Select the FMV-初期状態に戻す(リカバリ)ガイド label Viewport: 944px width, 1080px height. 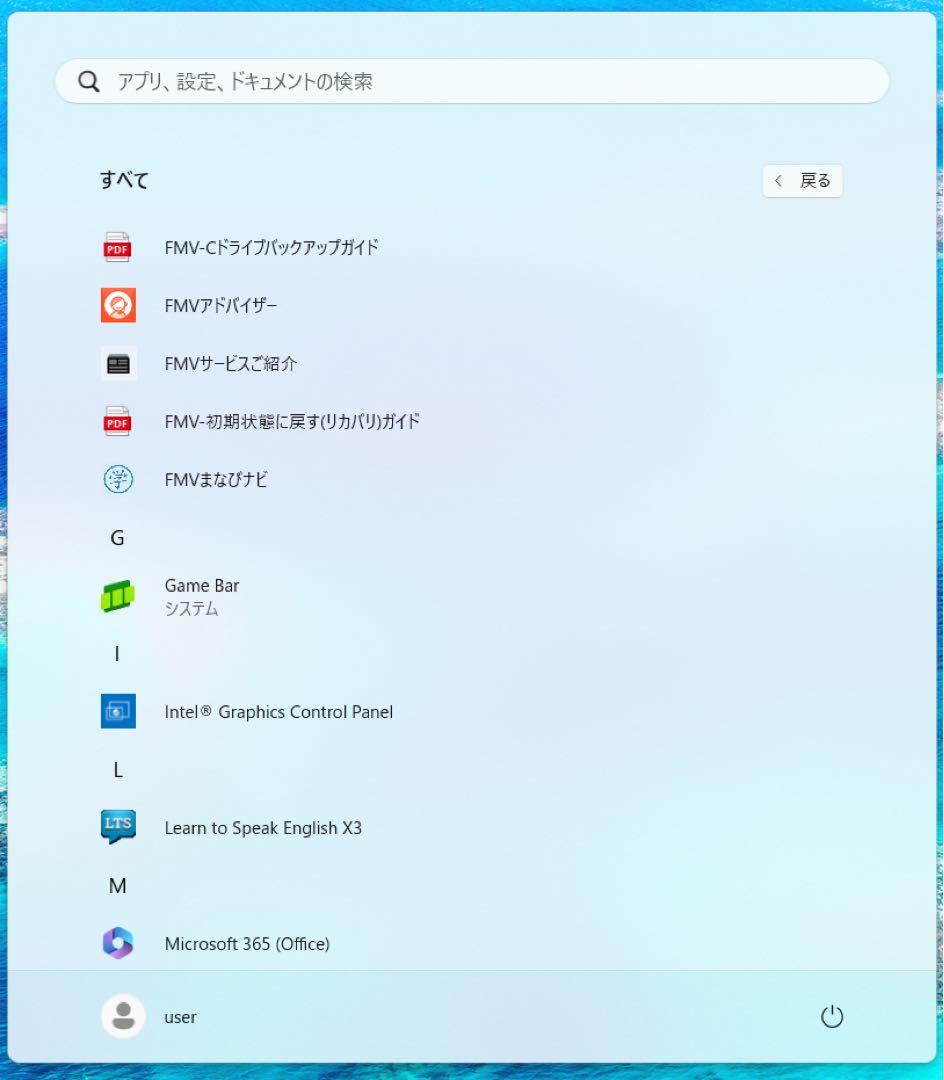click(x=292, y=422)
